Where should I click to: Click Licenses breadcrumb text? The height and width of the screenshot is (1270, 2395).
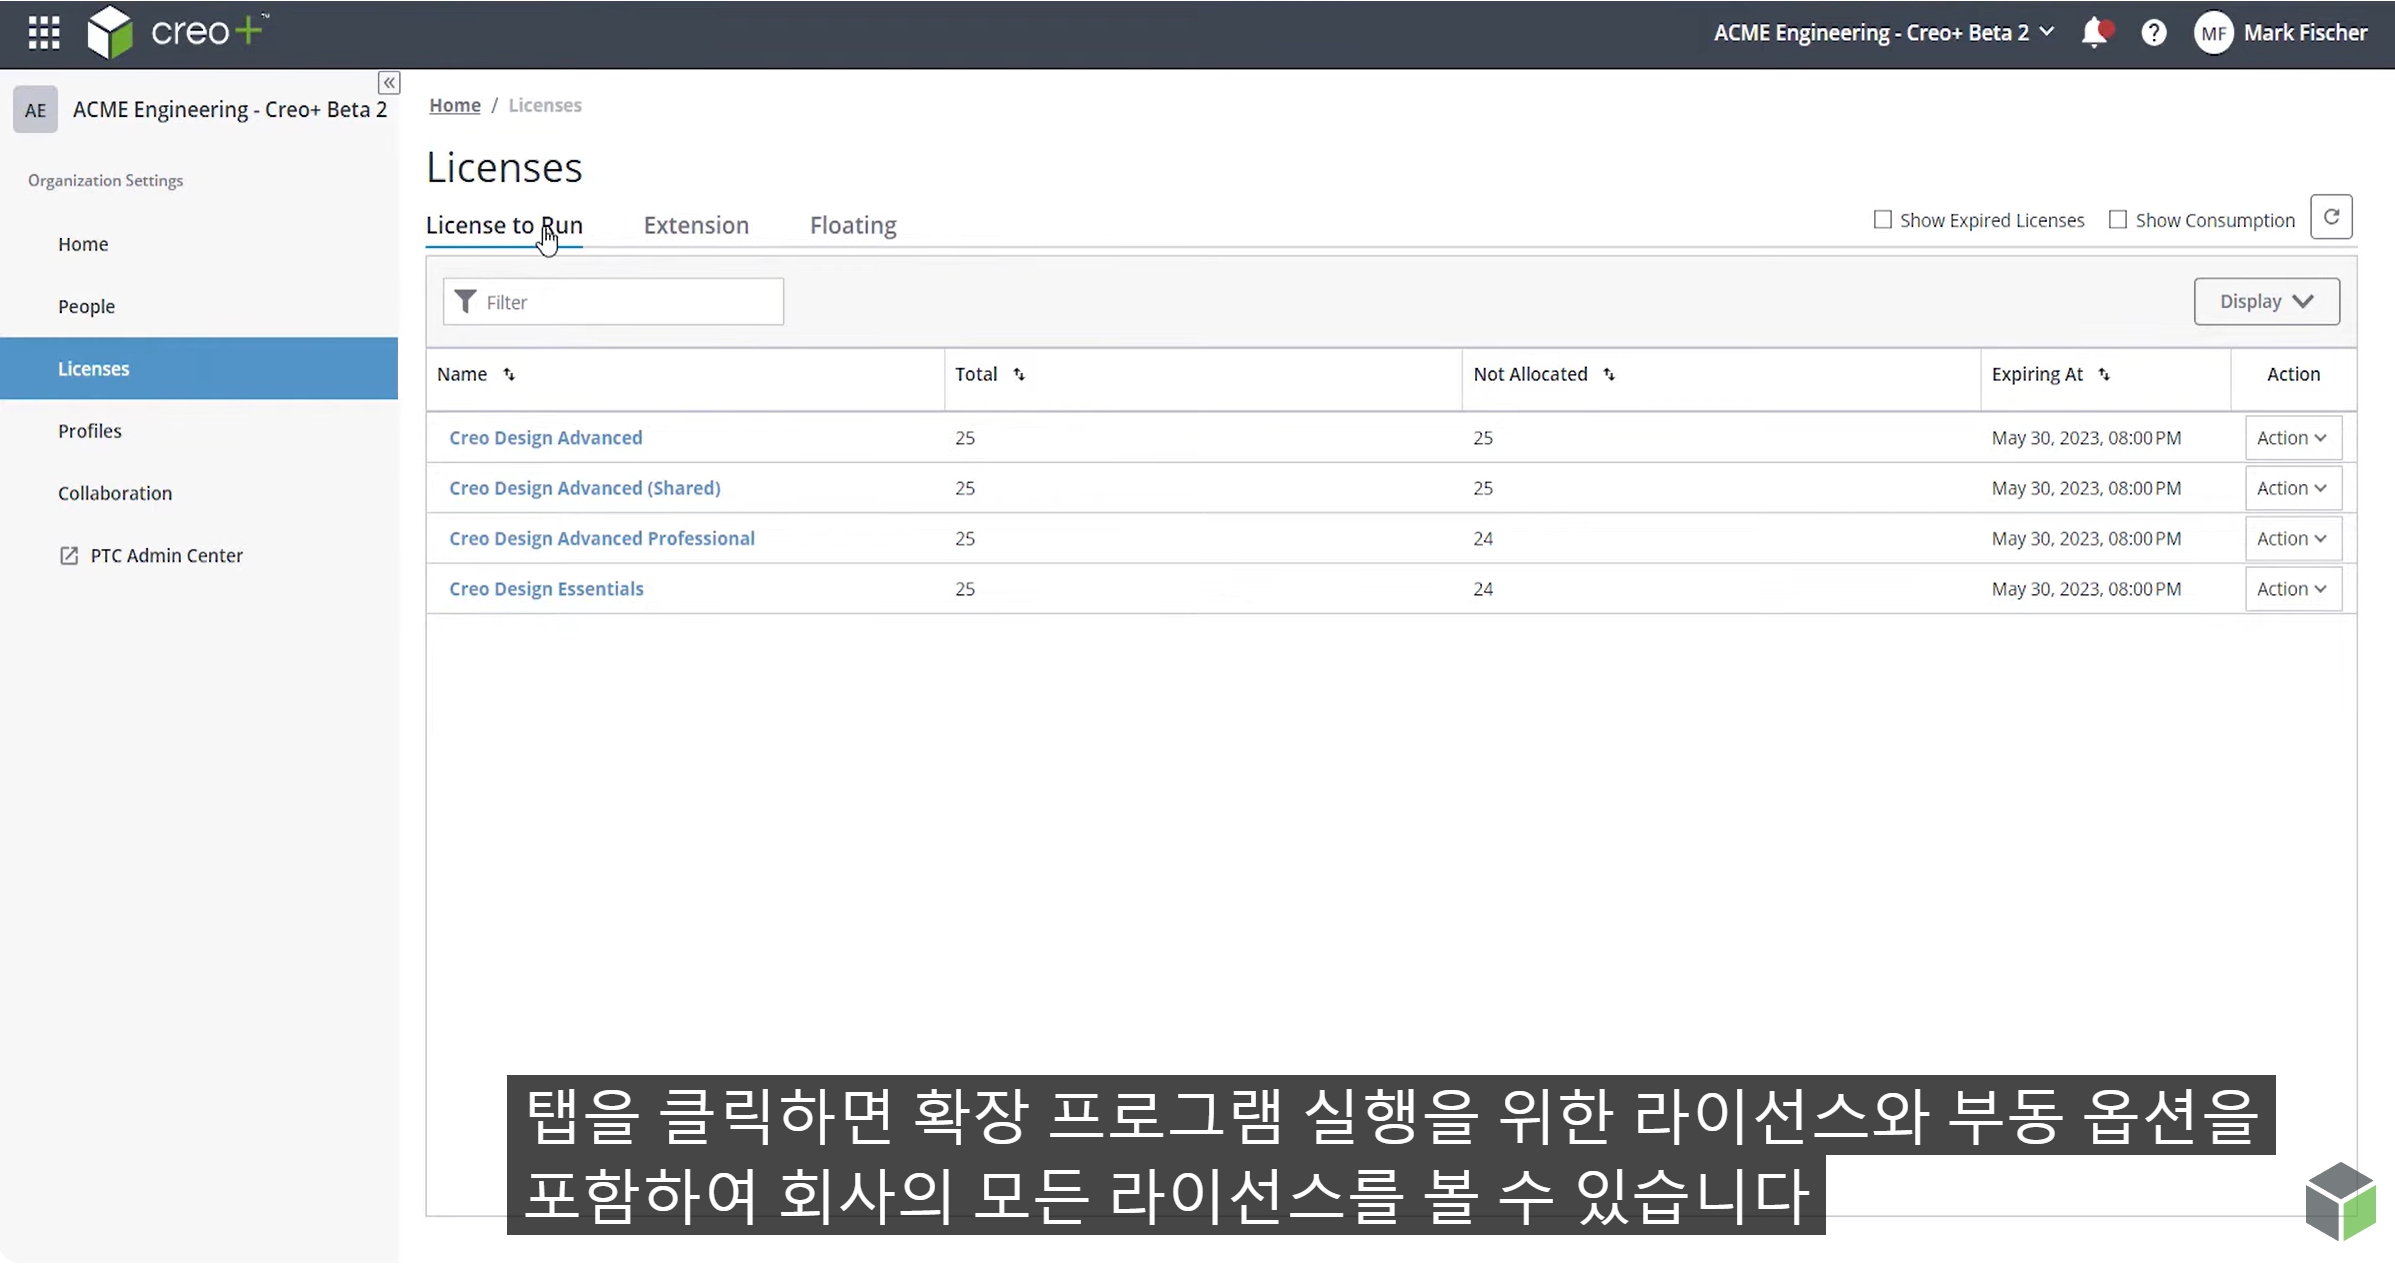pyautogui.click(x=545, y=105)
